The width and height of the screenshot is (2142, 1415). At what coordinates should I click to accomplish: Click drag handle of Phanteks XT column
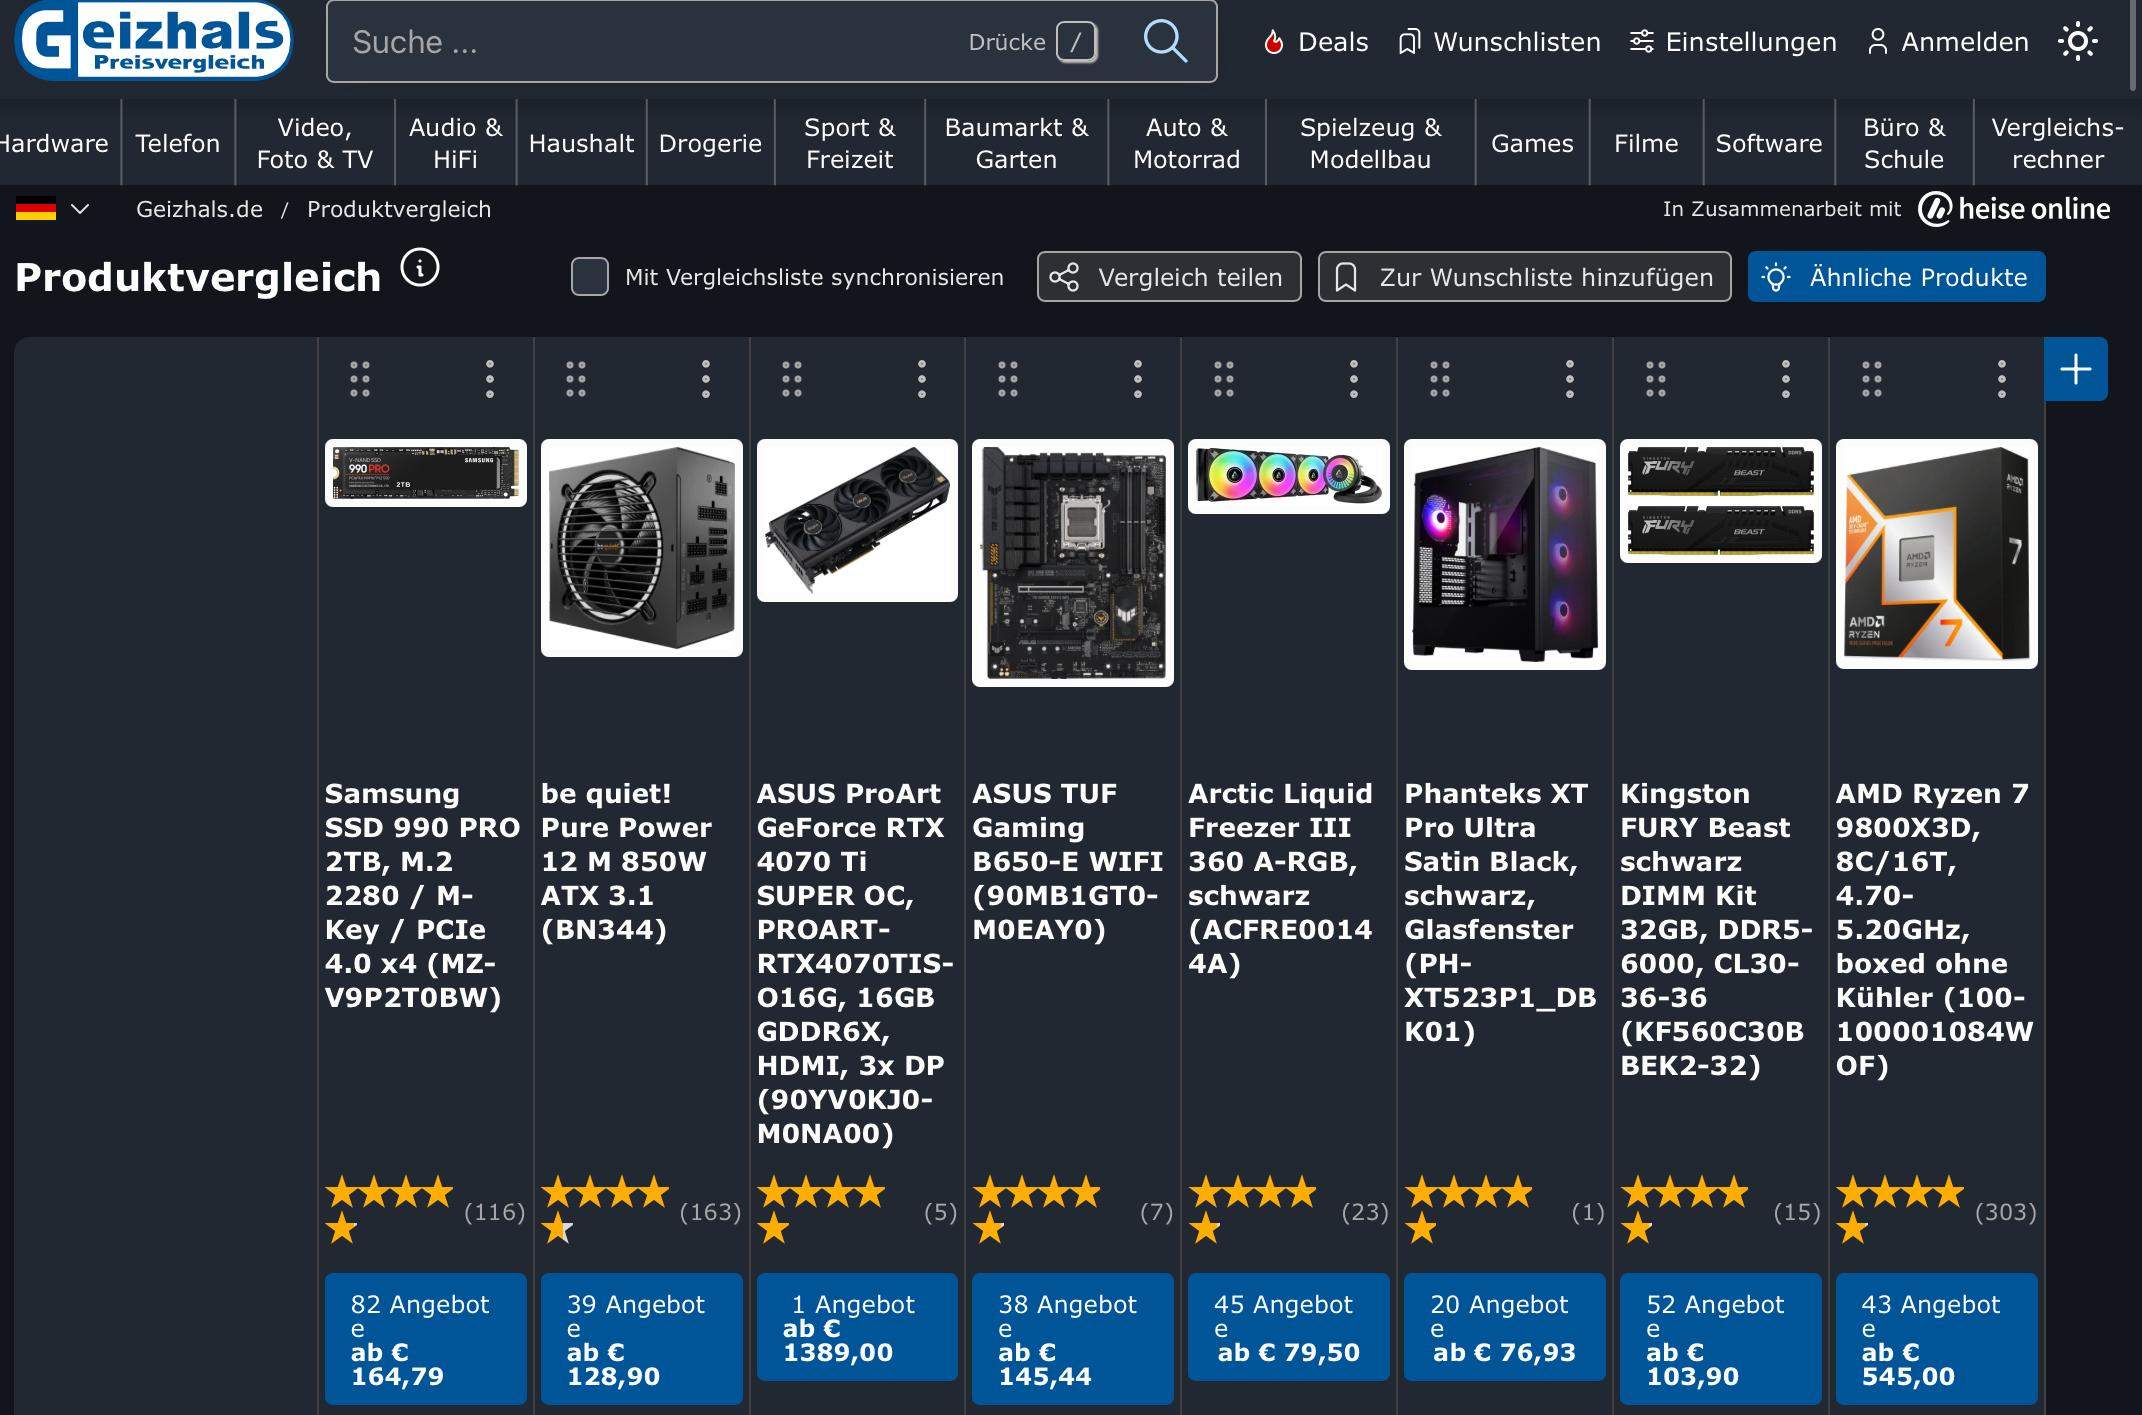click(1440, 379)
